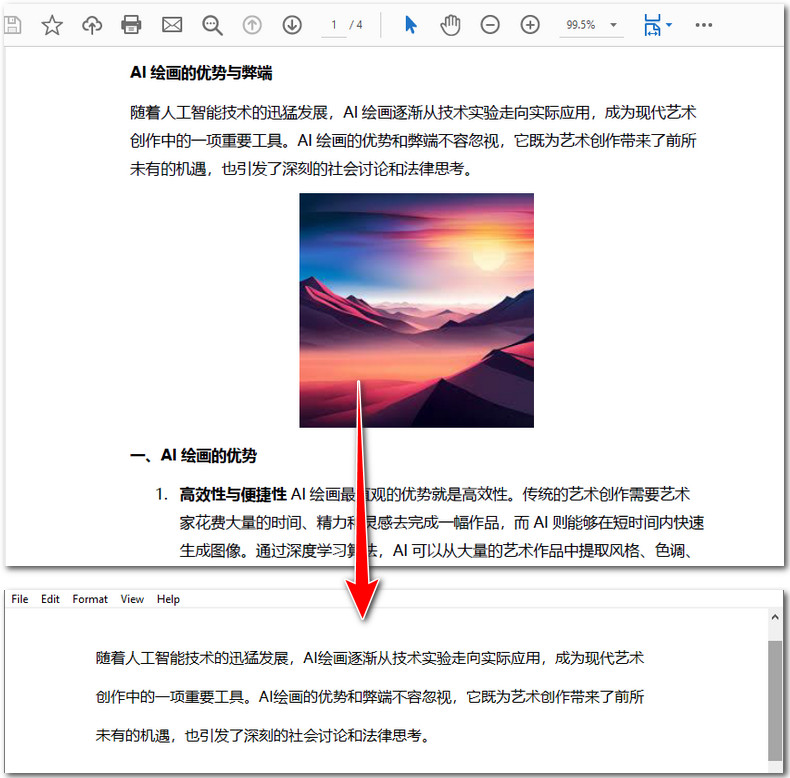Click the fit page width icon
This screenshot has width=790, height=778.
coord(652,25)
